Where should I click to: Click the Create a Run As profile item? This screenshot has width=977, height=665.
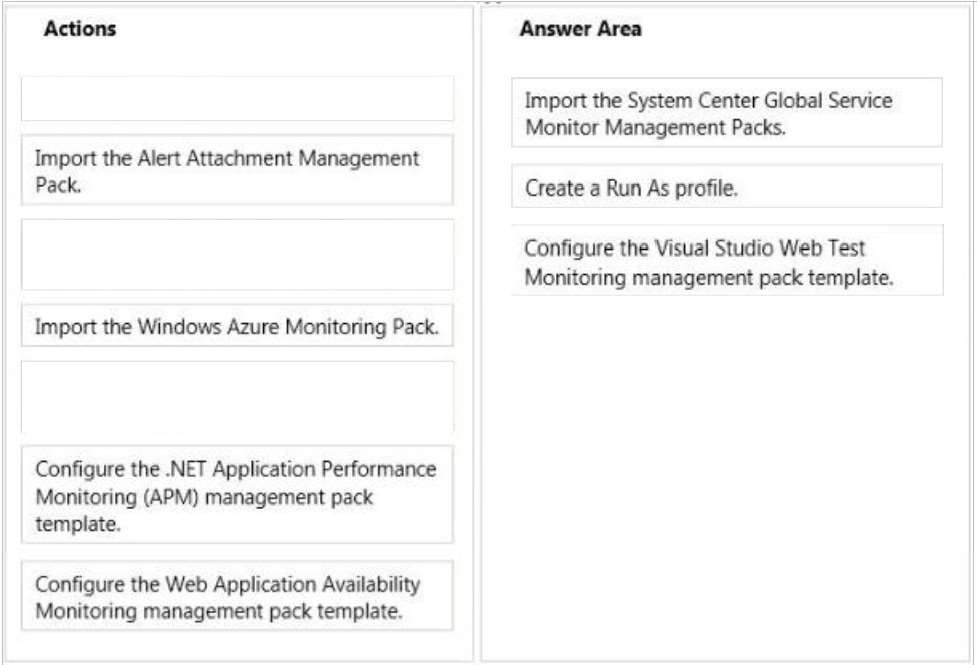[727, 186]
